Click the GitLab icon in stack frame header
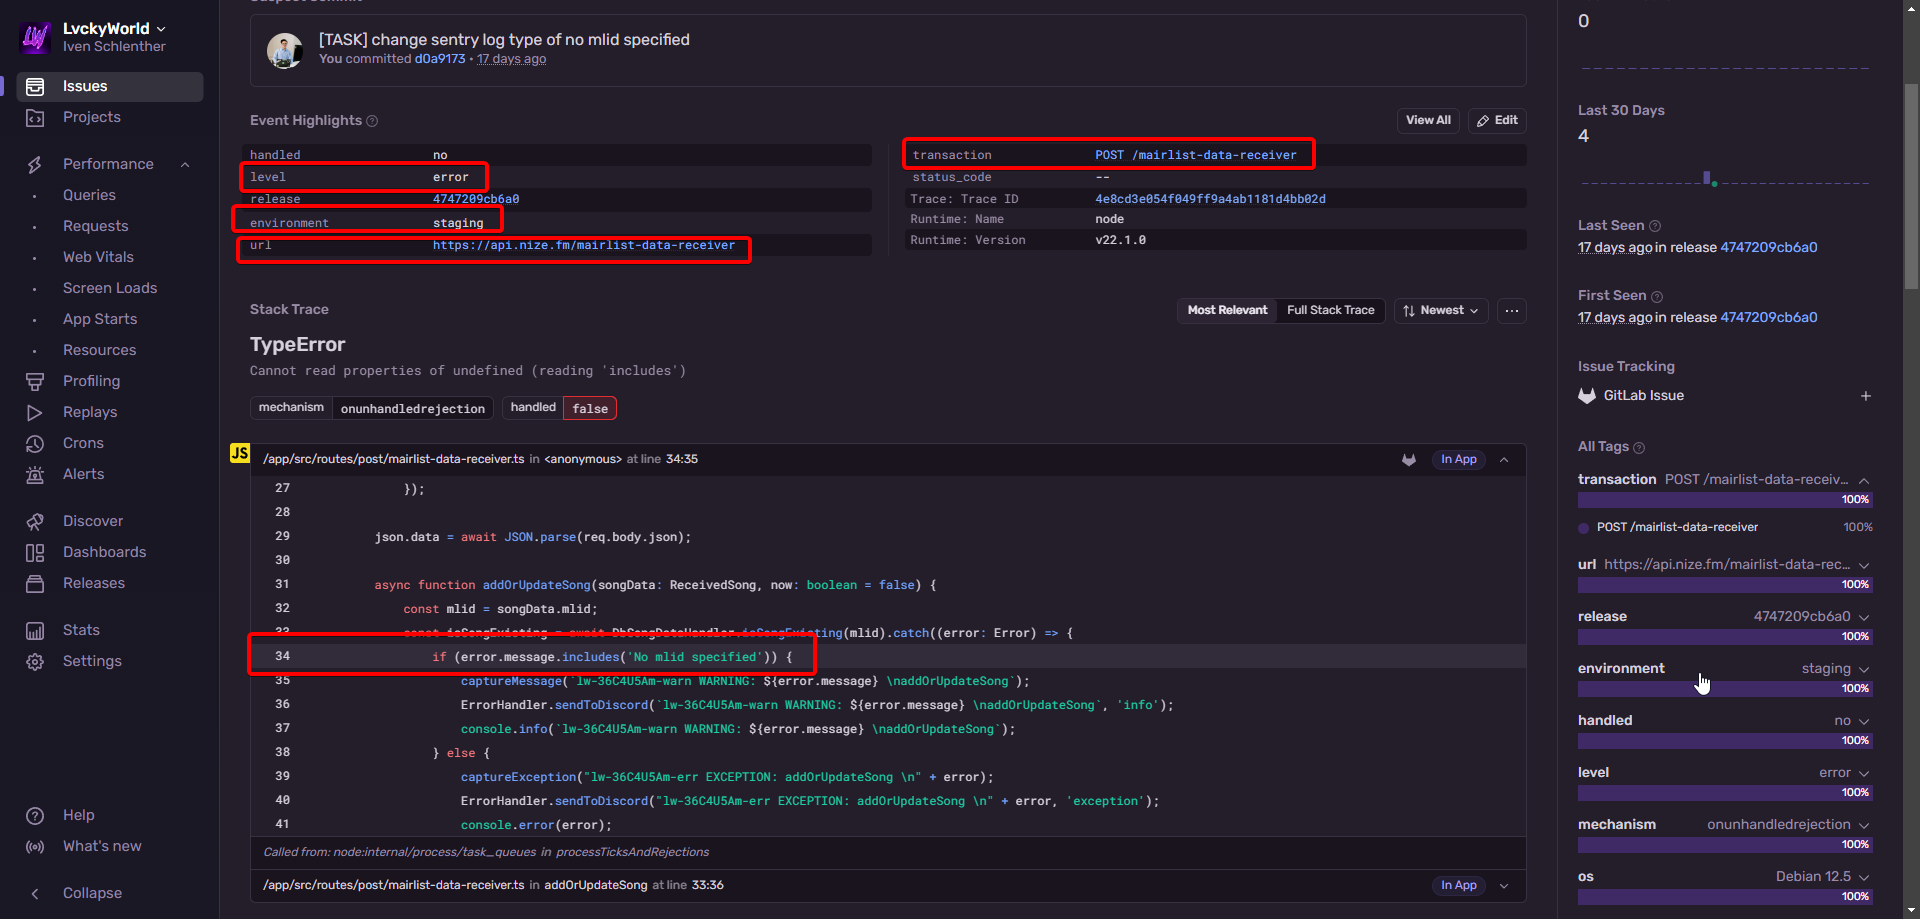 pyautogui.click(x=1409, y=460)
